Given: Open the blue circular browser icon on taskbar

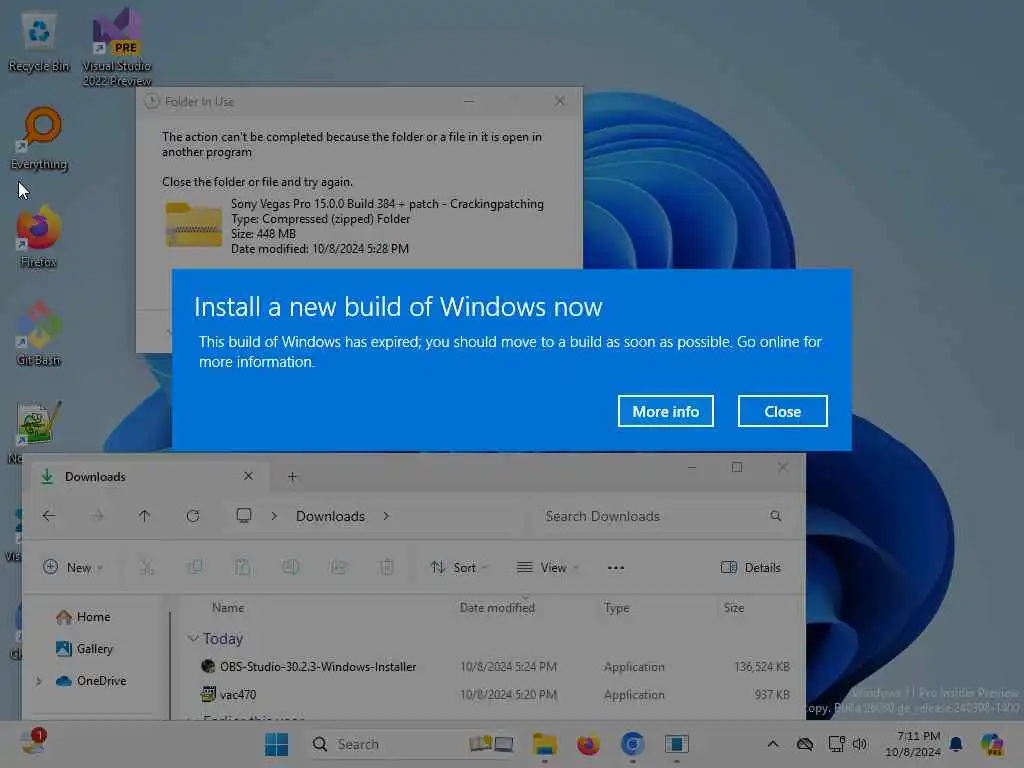Looking at the screenshot, I should (x=632, y=744).
